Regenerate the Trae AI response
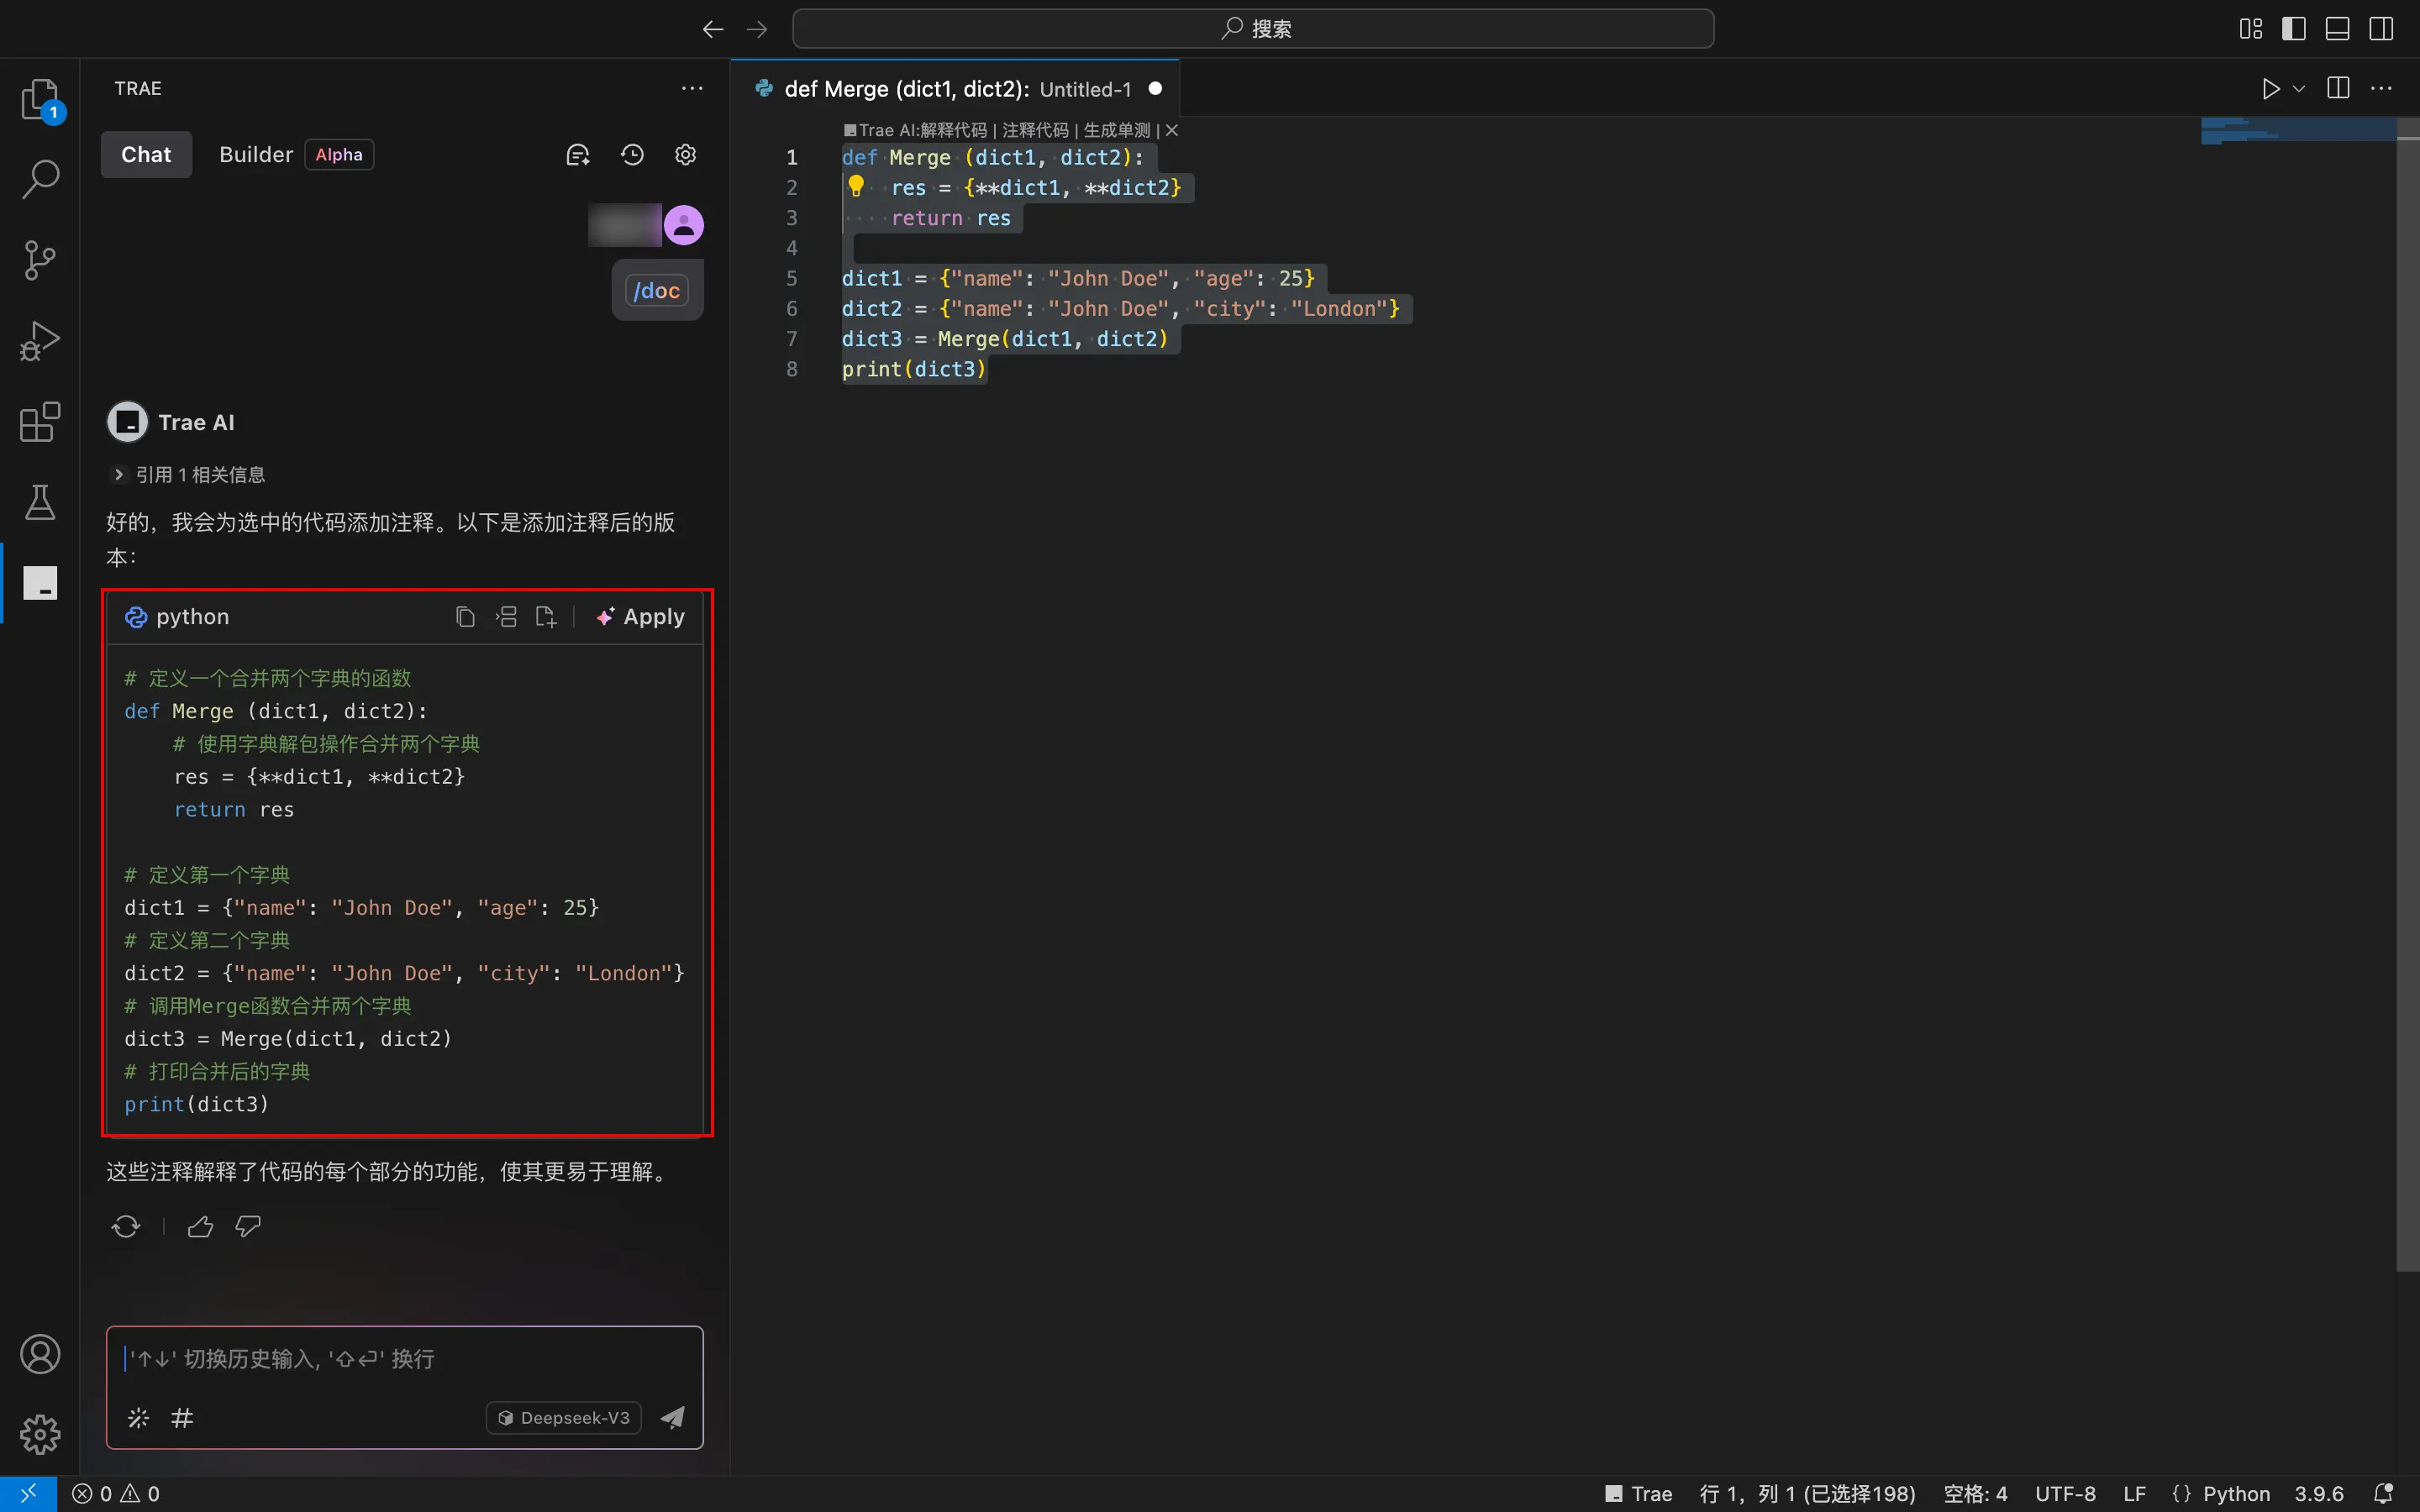This screenshot has width=2420, height=1512. coord(126,1226)
